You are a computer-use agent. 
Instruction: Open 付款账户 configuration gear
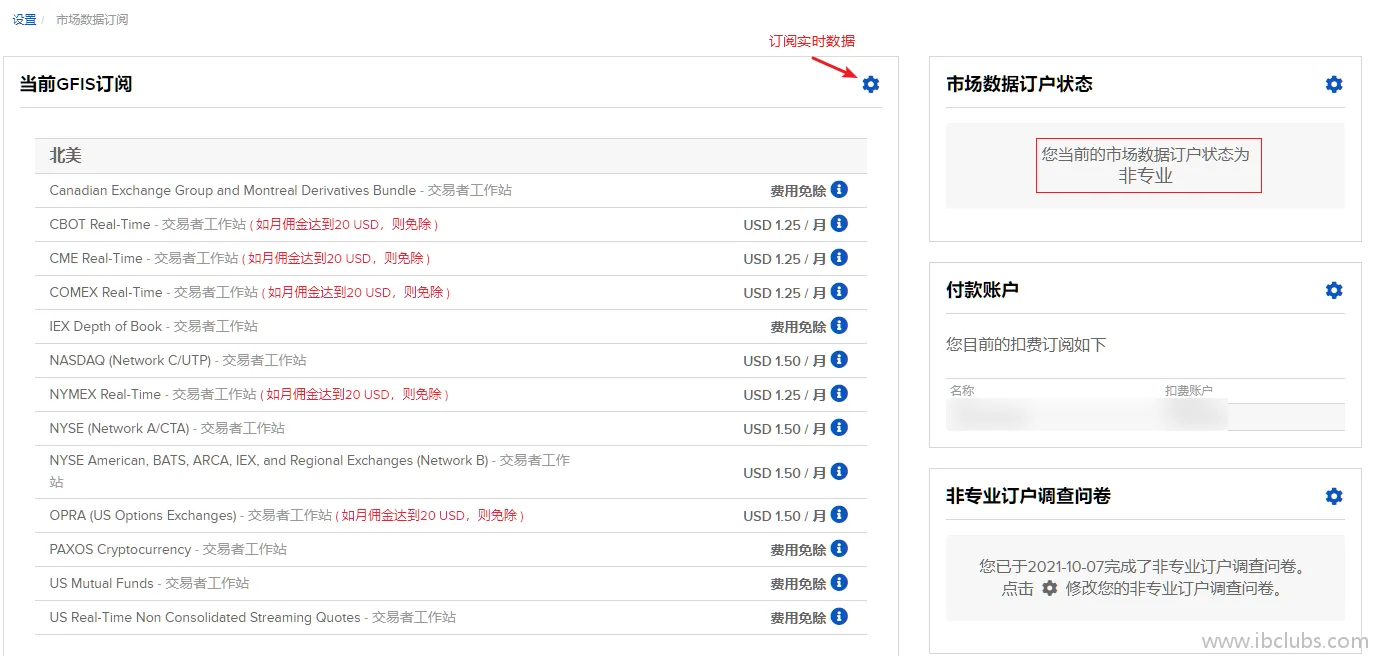(1333, 291)
